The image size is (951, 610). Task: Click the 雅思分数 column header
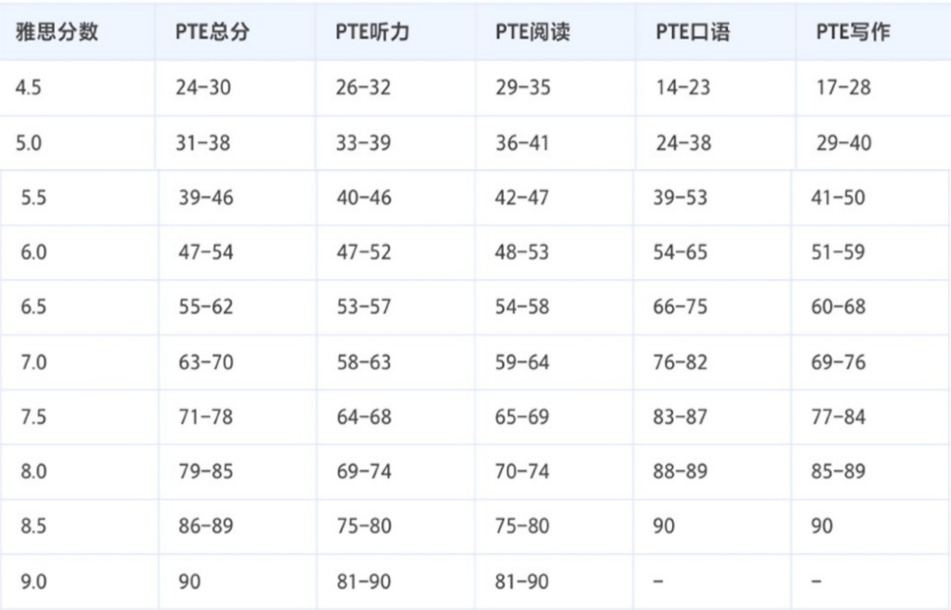(57, 31)
